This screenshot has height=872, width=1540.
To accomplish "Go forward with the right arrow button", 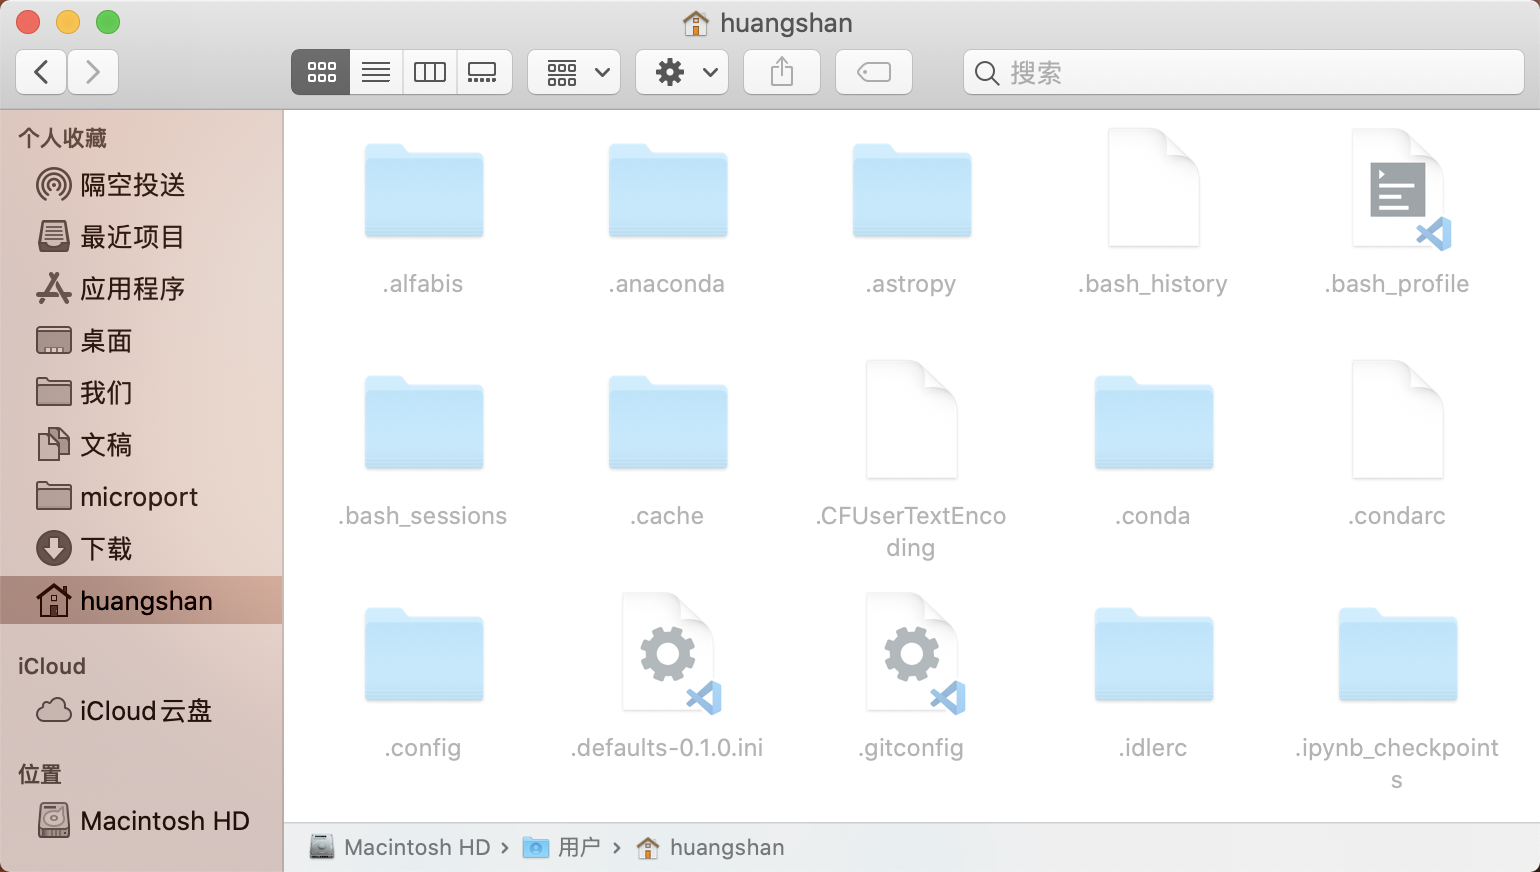I will tap(93, 72).
